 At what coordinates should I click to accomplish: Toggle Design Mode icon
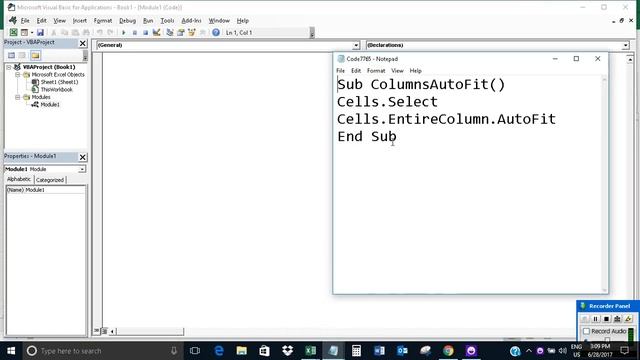[x=156, y=32]
